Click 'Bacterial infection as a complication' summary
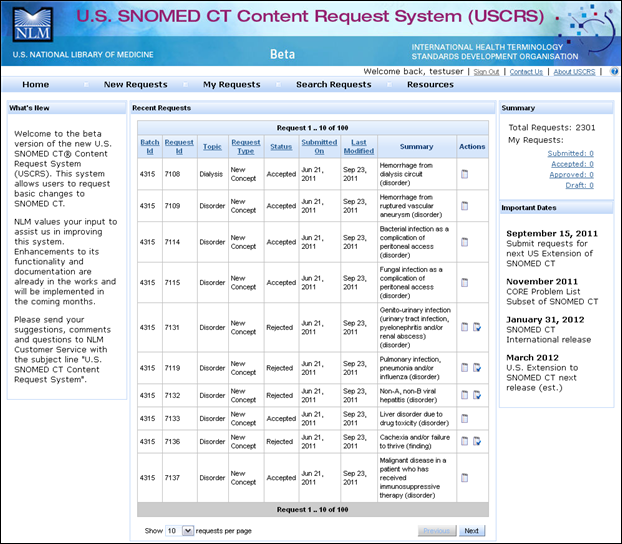The height and width of the screenshot is (544, 622). click(414, 242)
